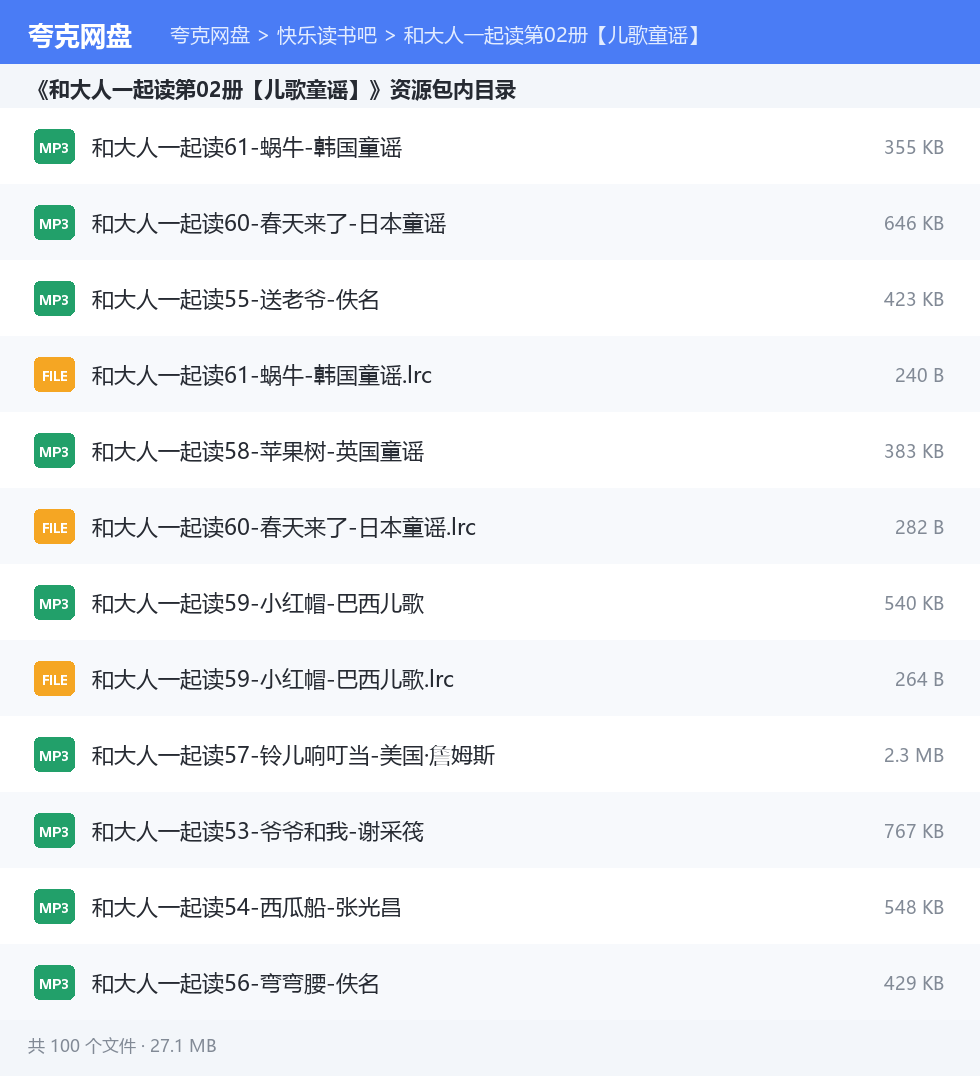The width and height of the screenshot is (980, 1076).
Task: Select file name 和大人一起读56-弯弯腰-佚名
Action: click(235, 984)
